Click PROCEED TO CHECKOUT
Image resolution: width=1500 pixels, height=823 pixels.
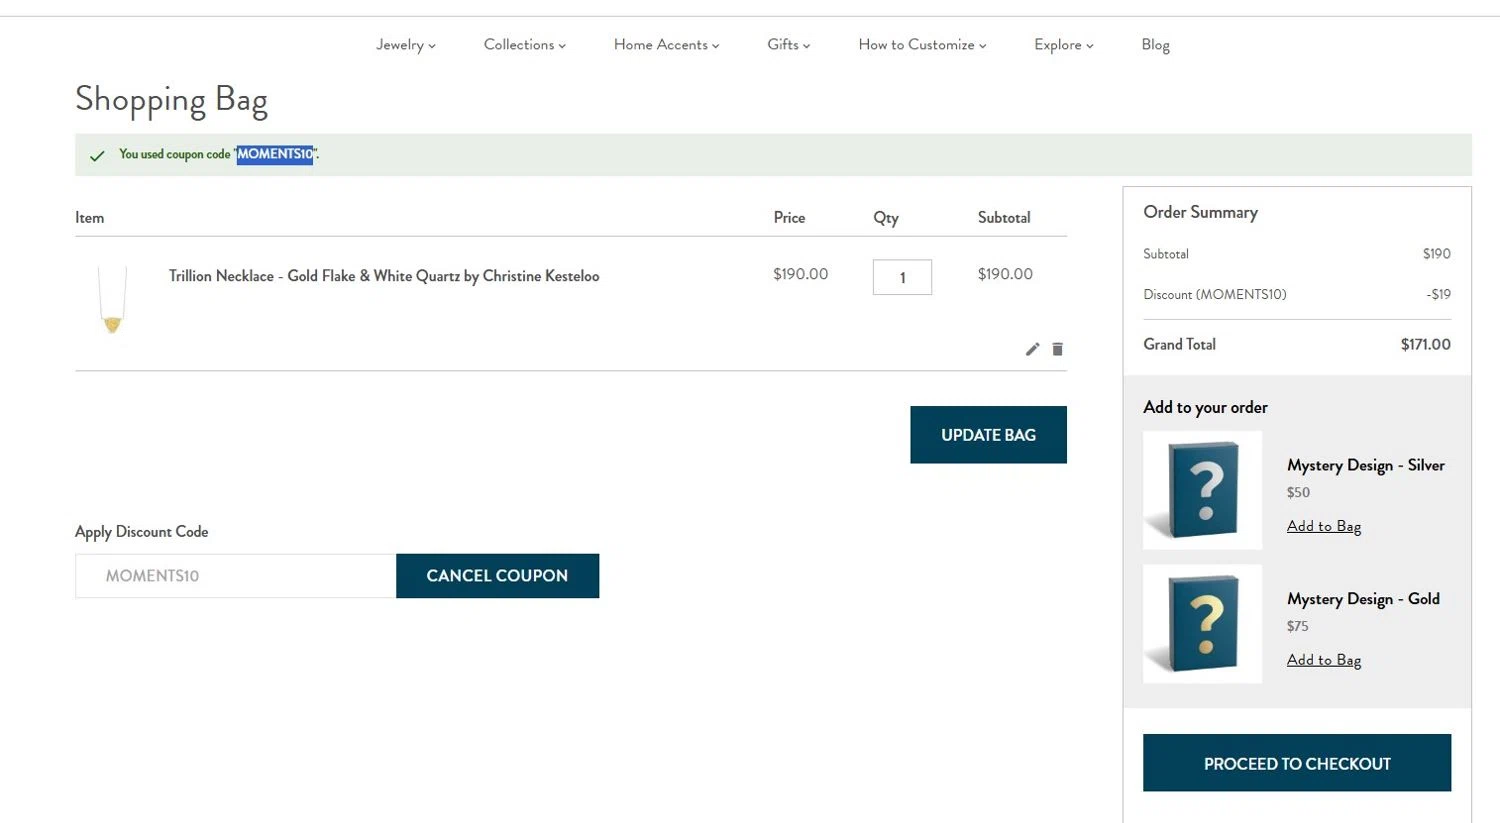click(x=1297, y=763)
